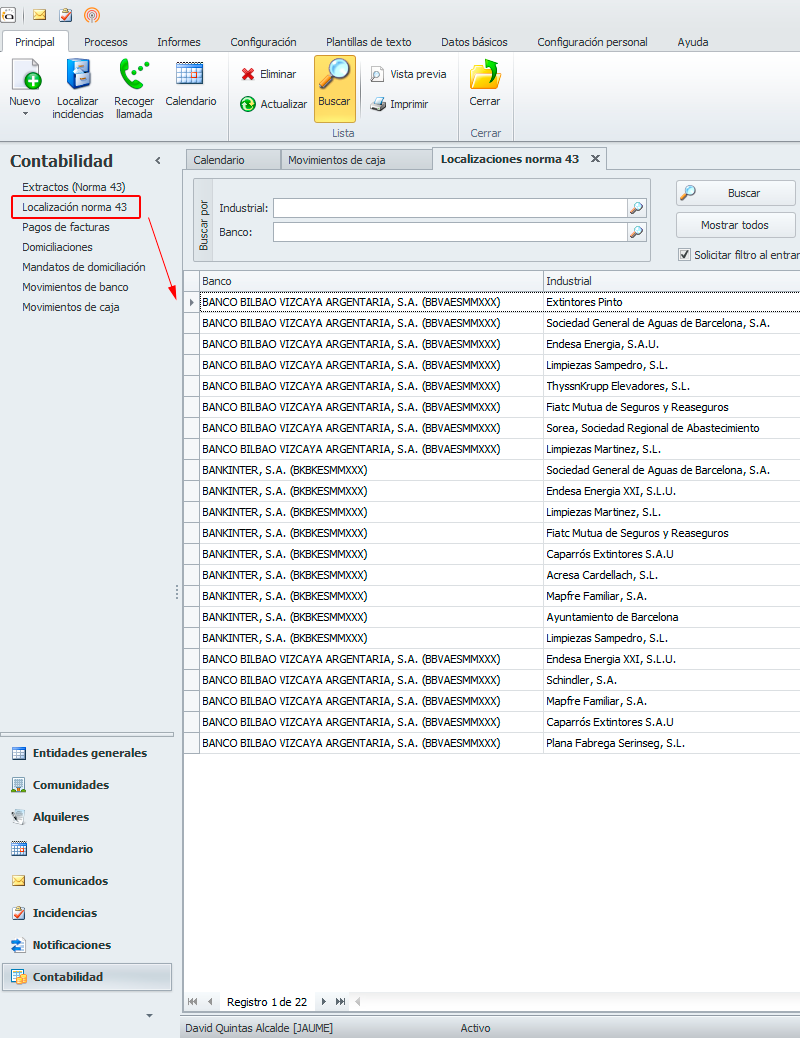Click Imprimir printer button
Screen dimensions: 800x1038
(399, 104)
